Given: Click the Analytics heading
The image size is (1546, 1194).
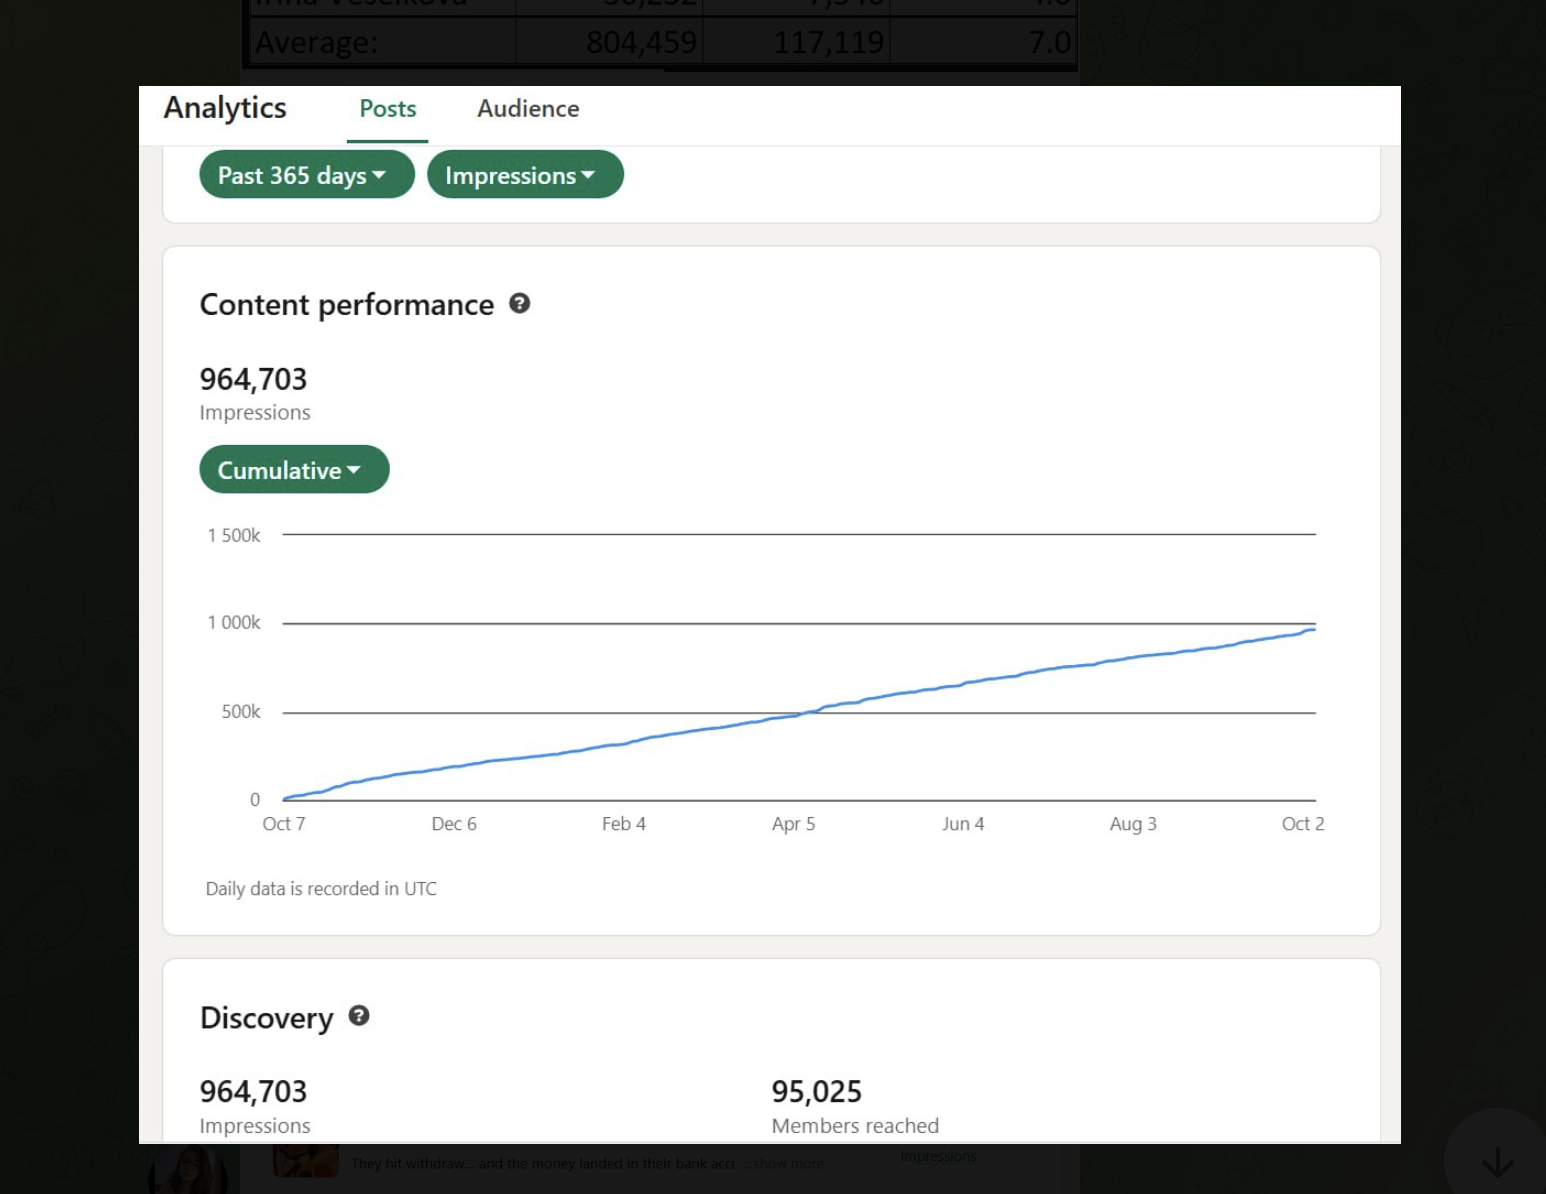Looking at the screenshot, I should pyautogui.click(x=224, y=108).
